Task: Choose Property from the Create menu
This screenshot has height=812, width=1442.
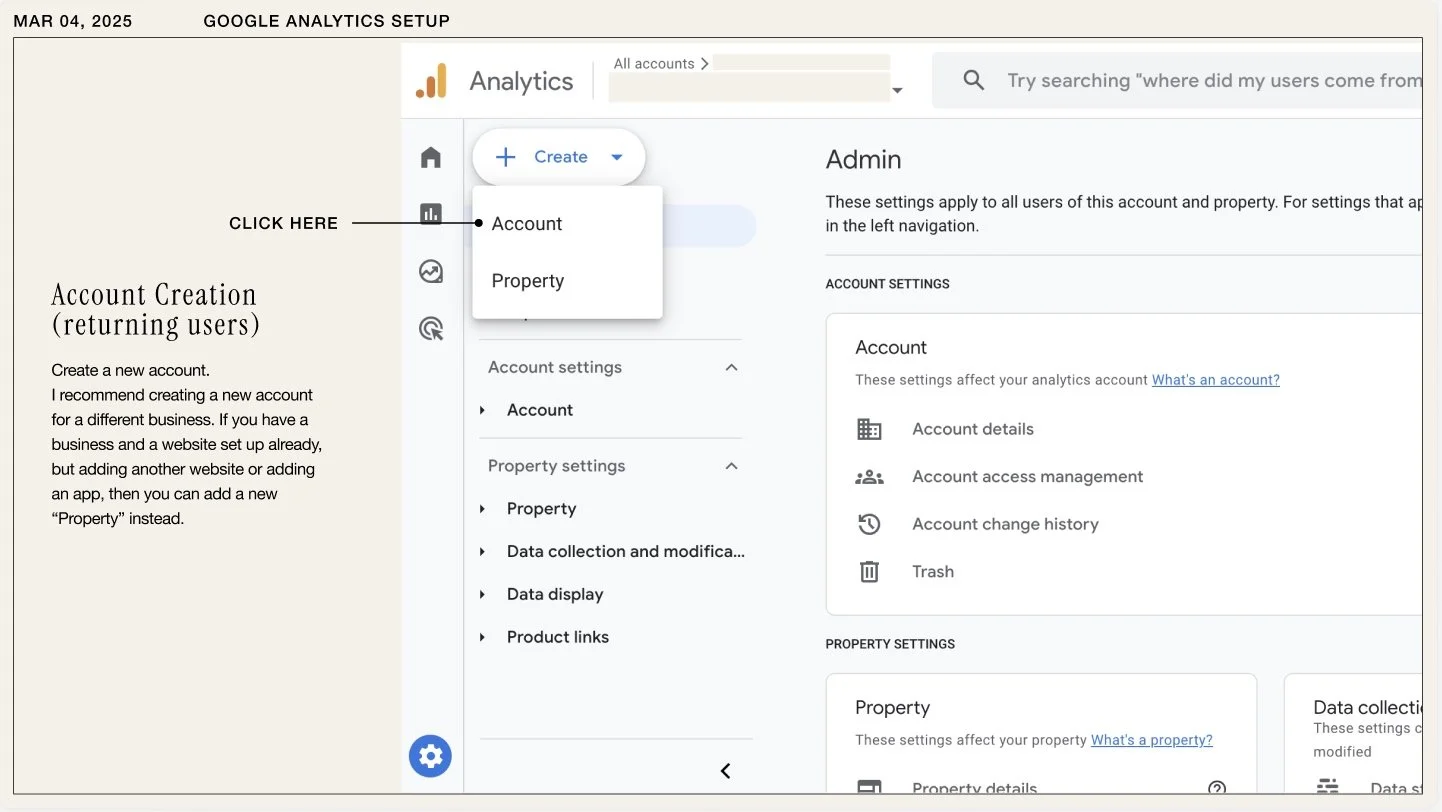Action: [567, 281]
